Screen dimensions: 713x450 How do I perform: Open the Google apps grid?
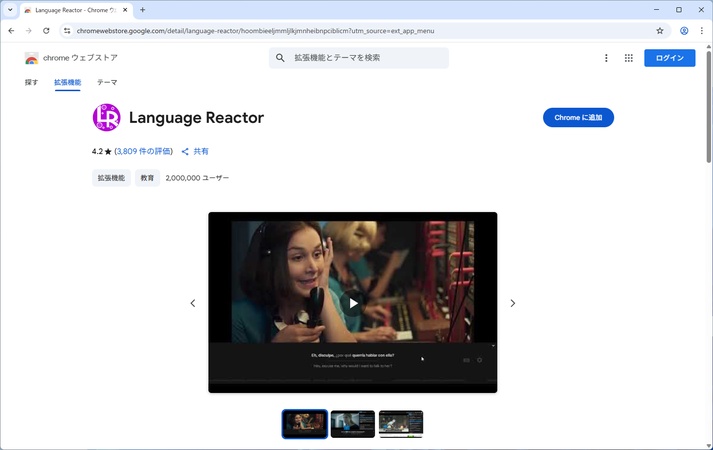pyautogui.click(x=628, y=58)
